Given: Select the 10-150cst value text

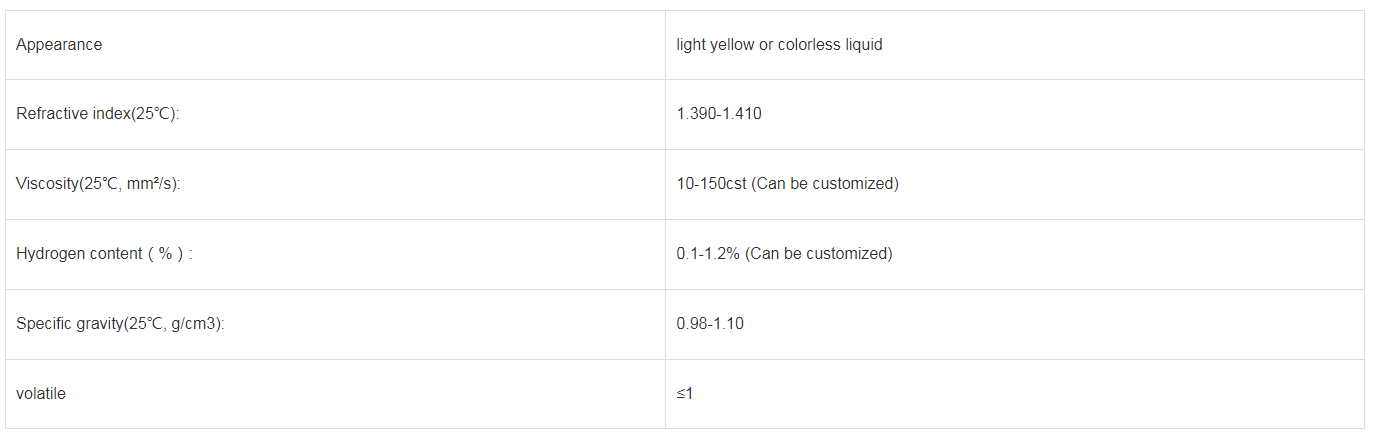Looking at the screenshot, I should (x=712, y=184).
